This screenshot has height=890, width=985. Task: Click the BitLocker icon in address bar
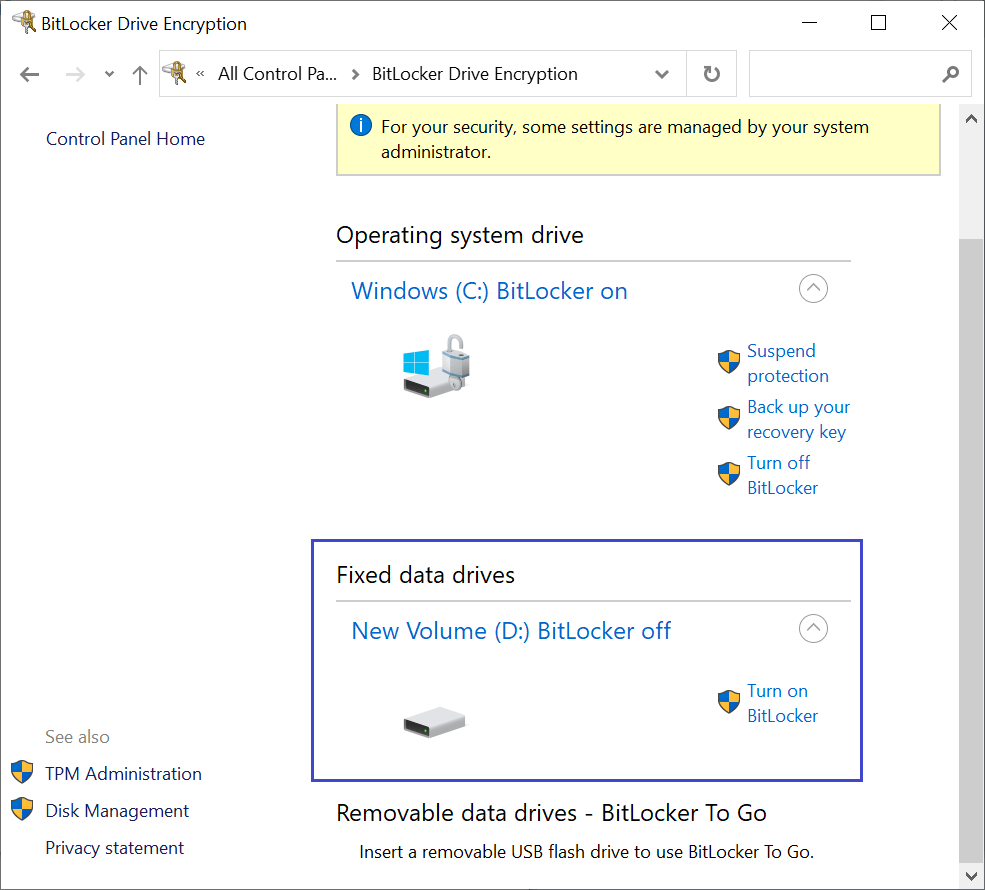pos(175,73)
